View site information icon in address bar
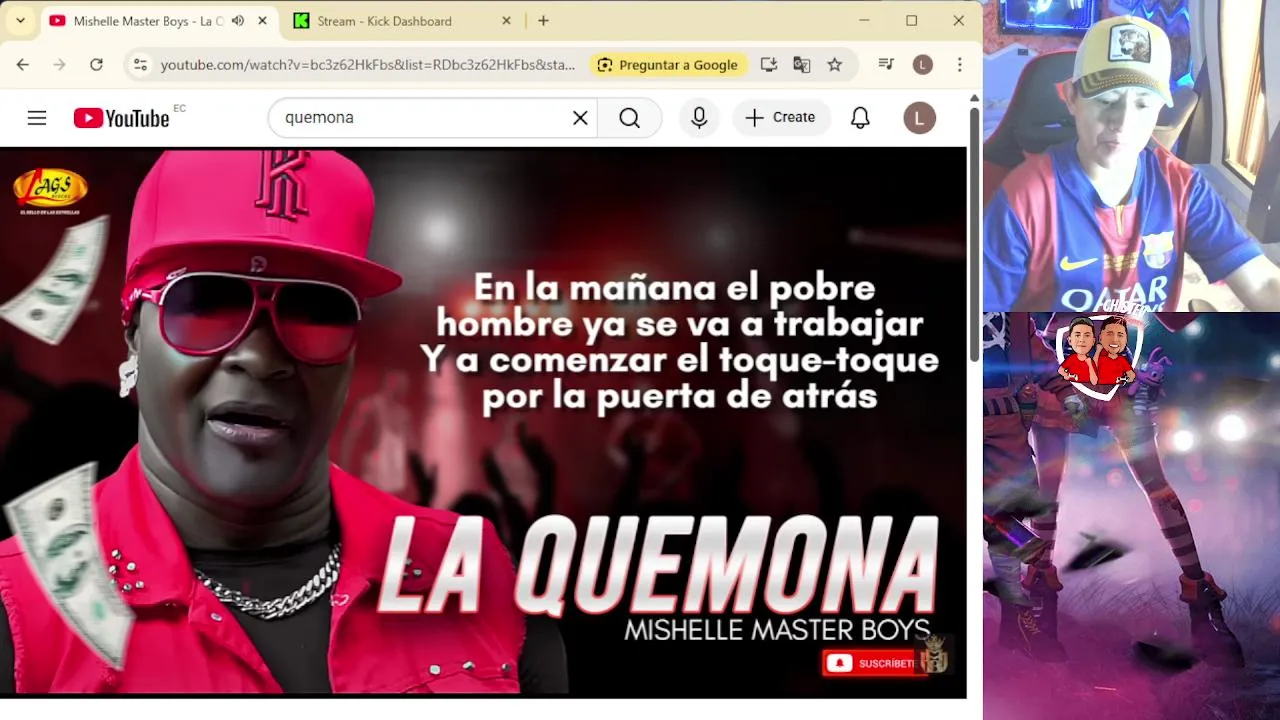The width and height of the screenshot is (1280, 720). click(140, 65)
